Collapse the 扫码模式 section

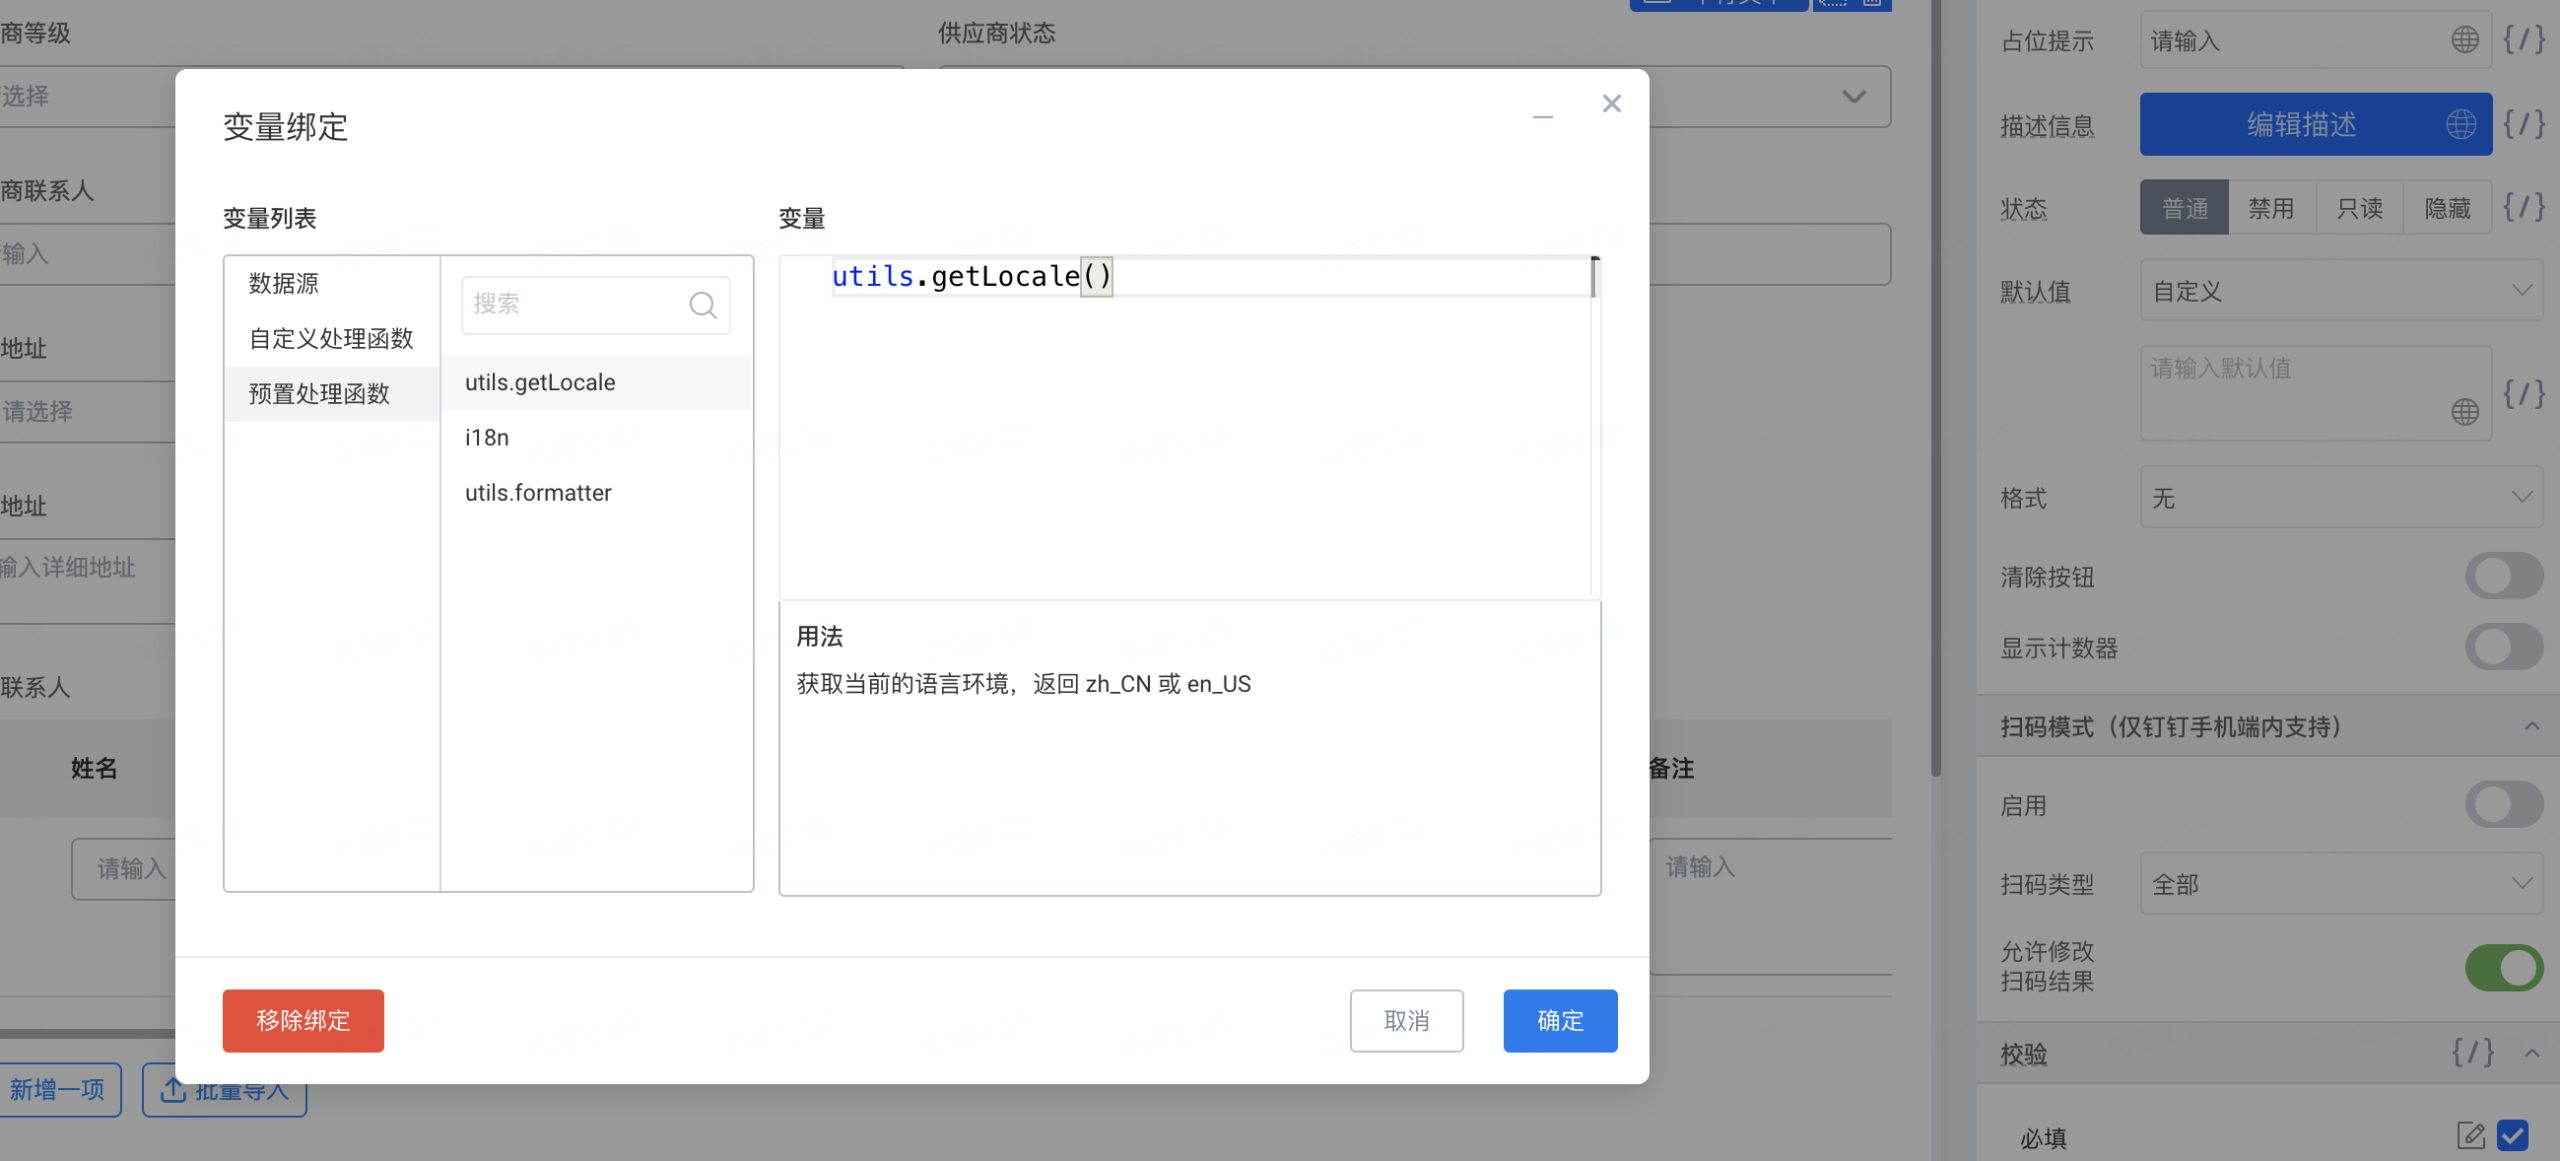2531,726
